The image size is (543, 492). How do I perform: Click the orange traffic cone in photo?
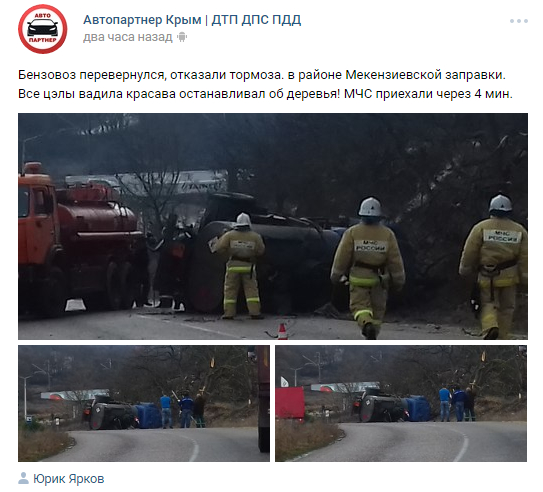pyautogui.click(x=283, y=331)
